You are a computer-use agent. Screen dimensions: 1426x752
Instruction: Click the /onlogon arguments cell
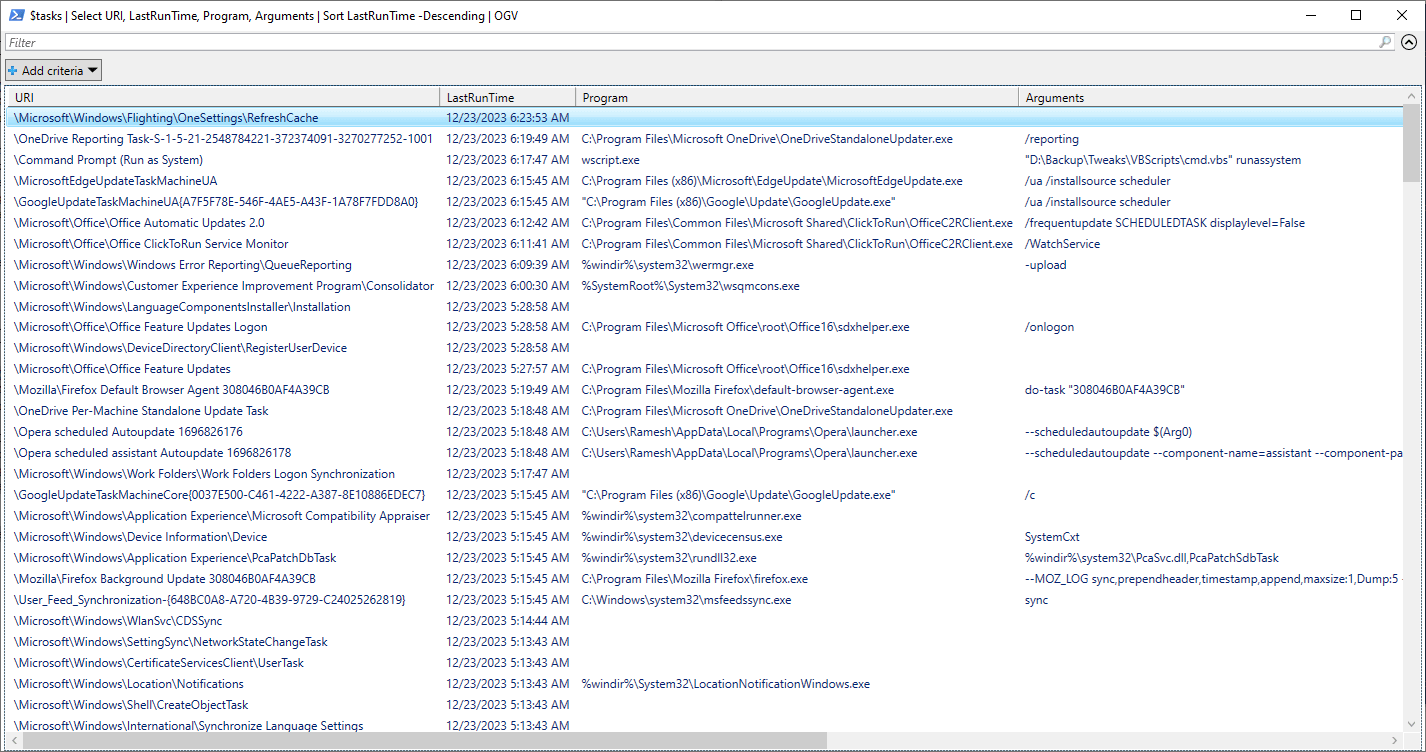pyautogui.click(x=1051, y=327)
